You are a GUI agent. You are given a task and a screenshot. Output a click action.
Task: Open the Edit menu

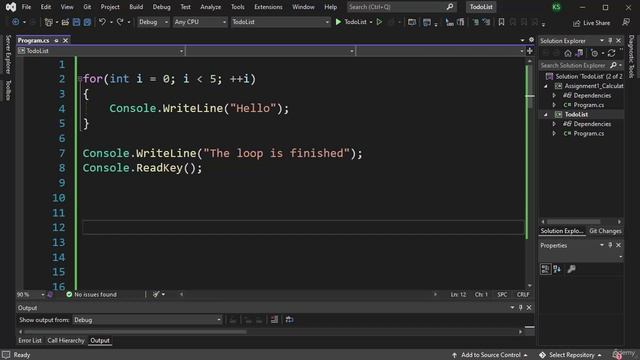(46, 7)
